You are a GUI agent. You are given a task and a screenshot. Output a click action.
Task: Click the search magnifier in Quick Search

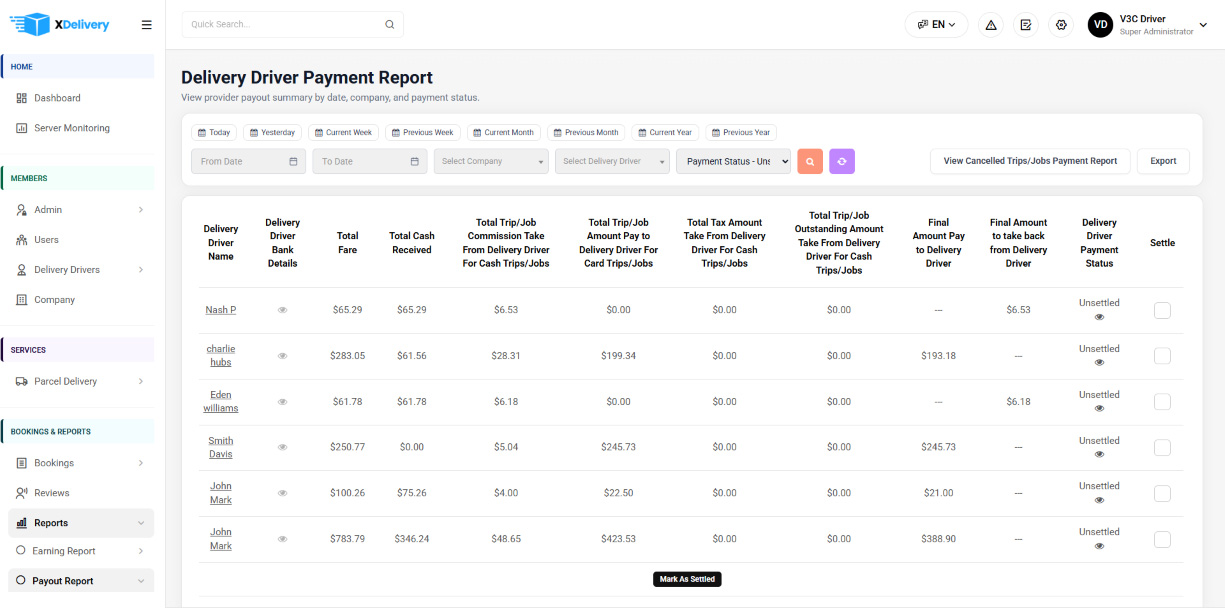[x=390, y=24]
